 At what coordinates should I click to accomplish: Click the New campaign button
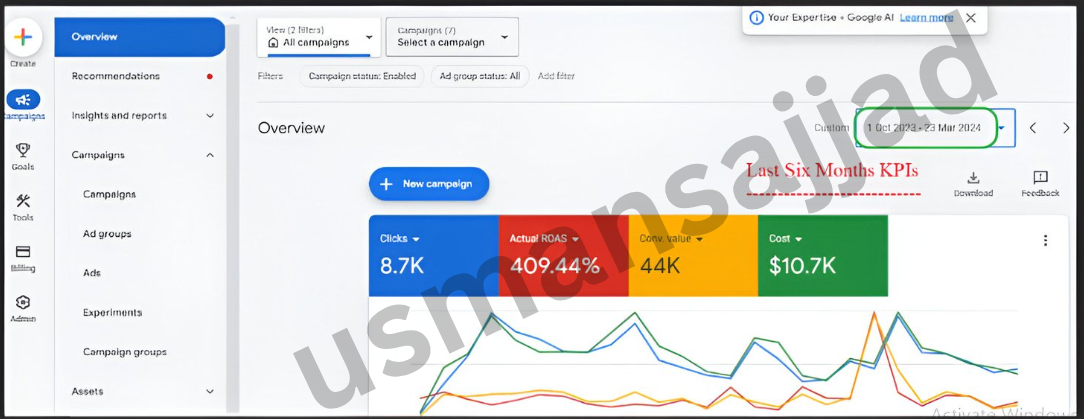tap(429, 184)
